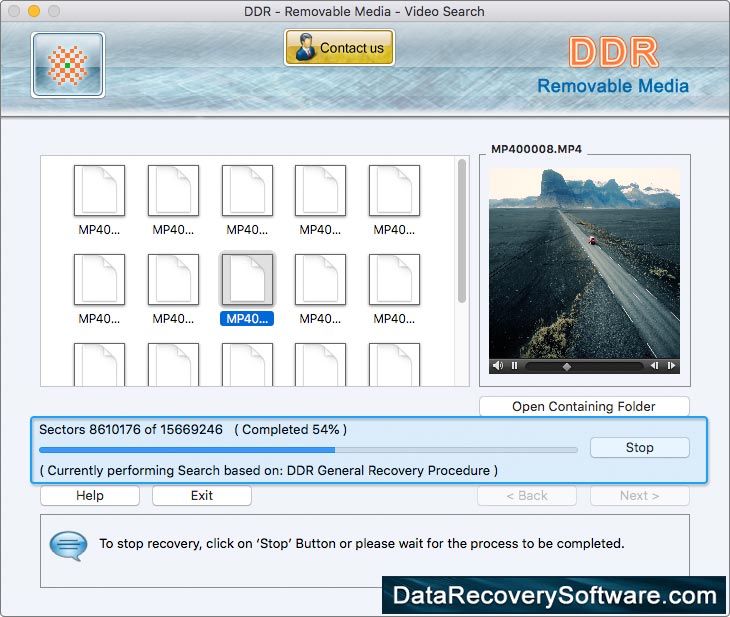Select second file icon in third row

(173, 365)
